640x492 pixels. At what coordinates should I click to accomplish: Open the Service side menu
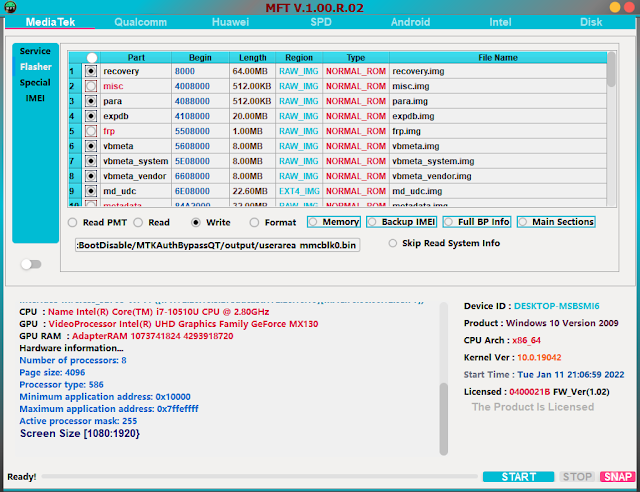tap(35, 51)
